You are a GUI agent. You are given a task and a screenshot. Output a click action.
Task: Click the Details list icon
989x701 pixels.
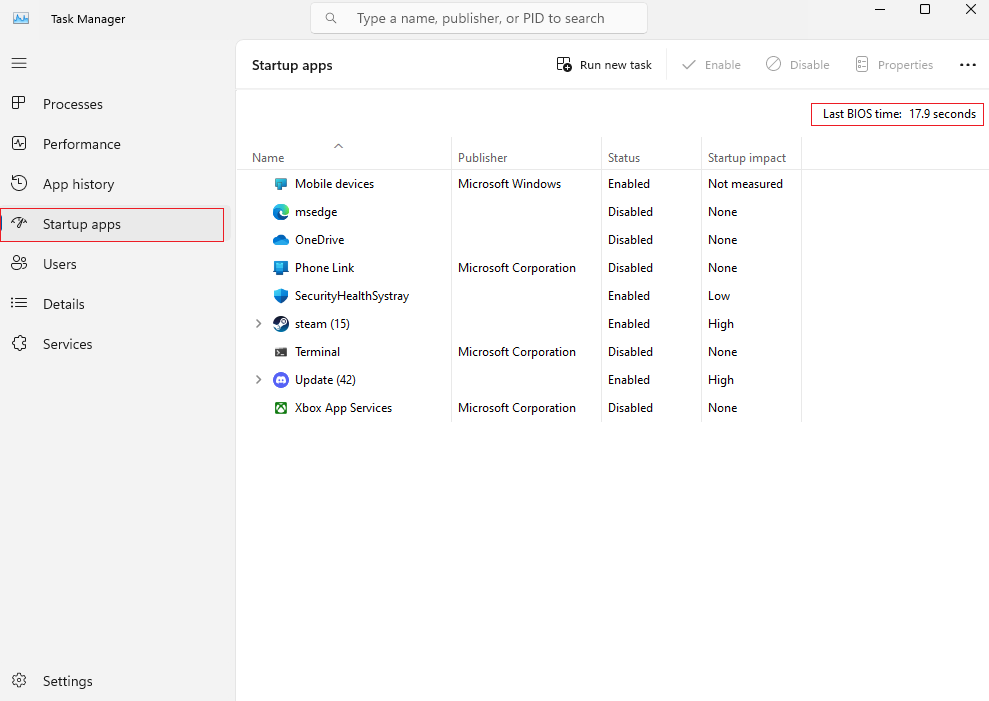pos(19,303)
